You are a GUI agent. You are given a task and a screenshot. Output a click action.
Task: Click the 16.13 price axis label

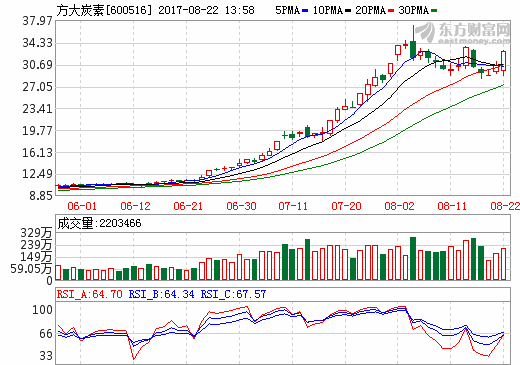click(37, 152)
